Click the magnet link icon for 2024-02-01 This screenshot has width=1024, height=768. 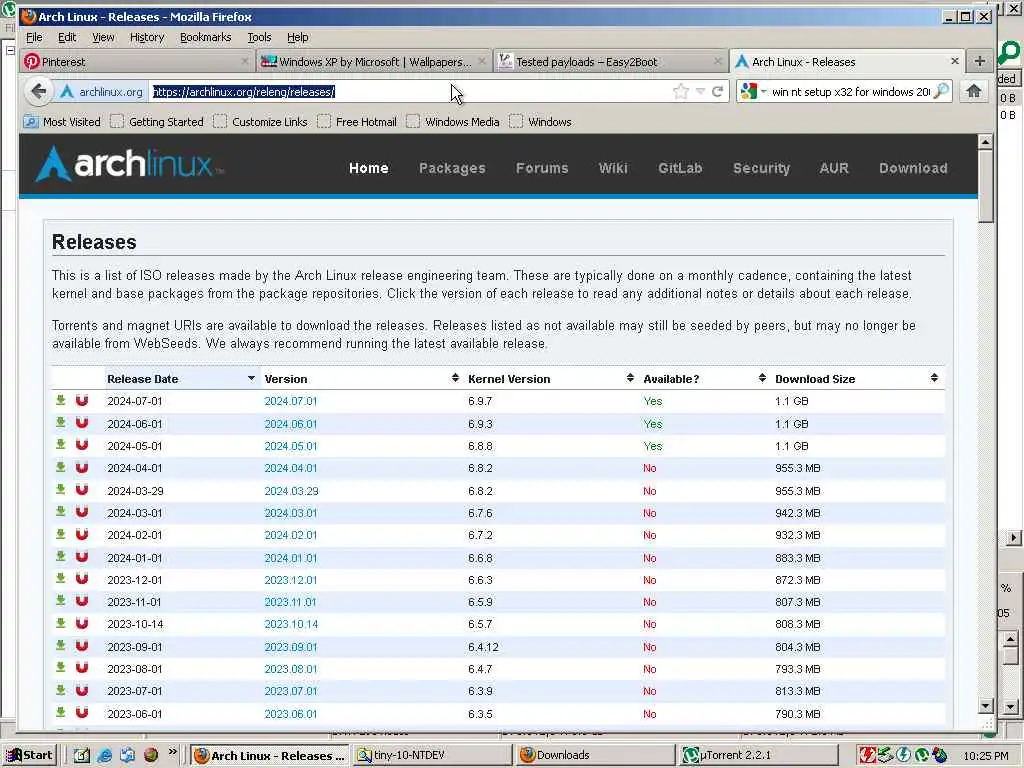(x=82, y=534)
